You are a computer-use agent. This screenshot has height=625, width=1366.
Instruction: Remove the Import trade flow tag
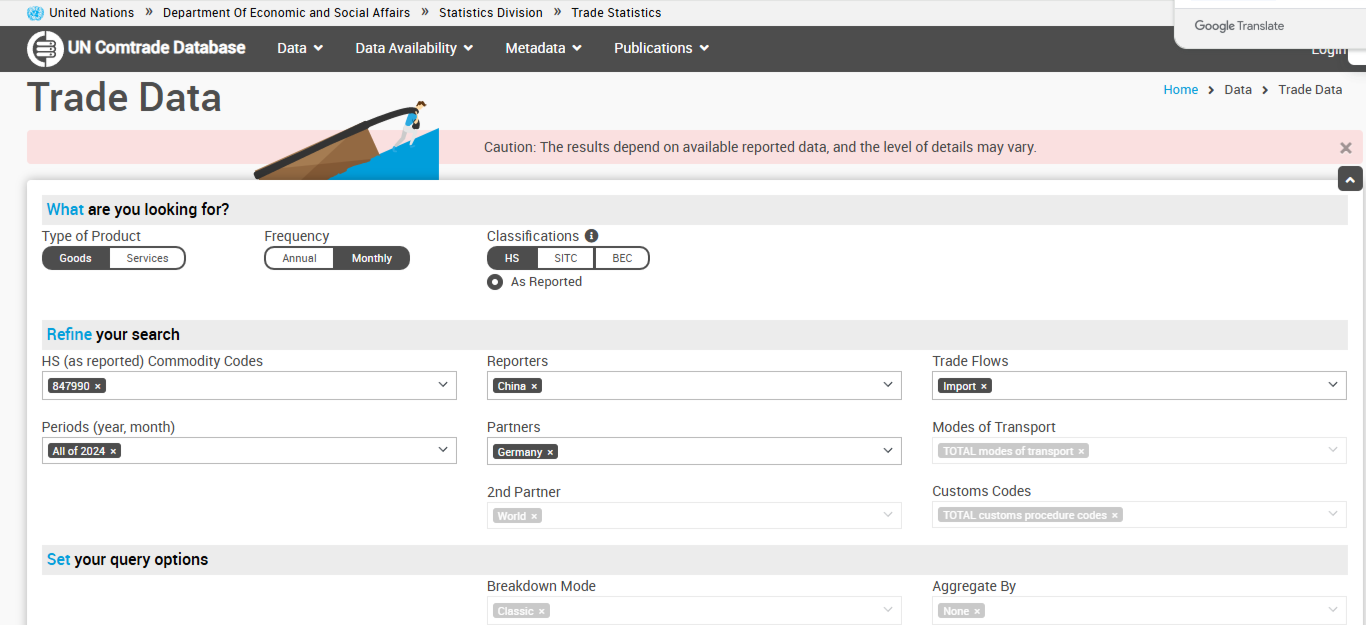pos(983,386)
